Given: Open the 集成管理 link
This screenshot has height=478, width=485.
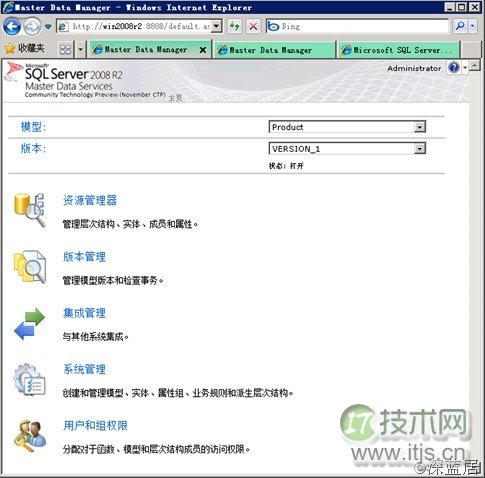Looking at the screenshot, I should pyautogui.click(x=85, y=313).
